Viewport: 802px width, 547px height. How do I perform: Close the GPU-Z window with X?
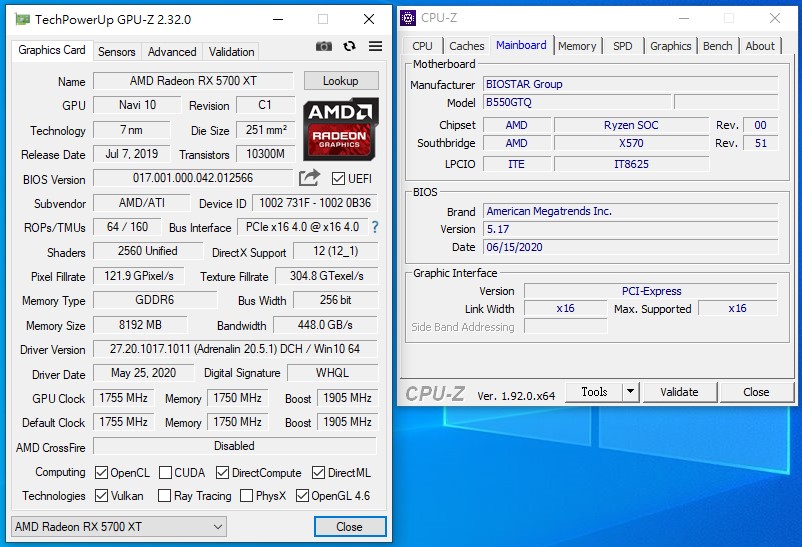click(369, 19)
